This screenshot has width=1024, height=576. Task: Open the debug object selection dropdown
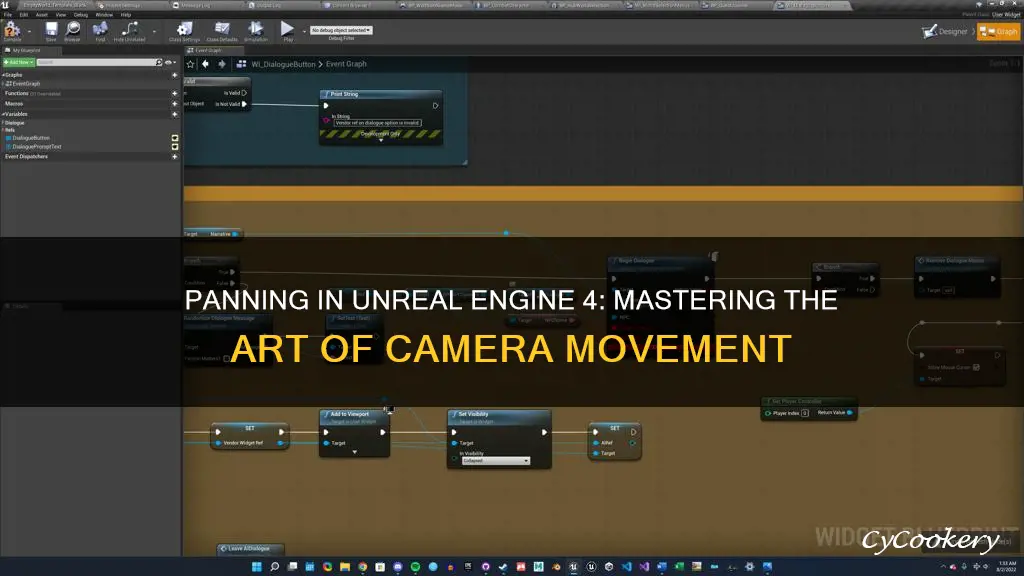341,30
